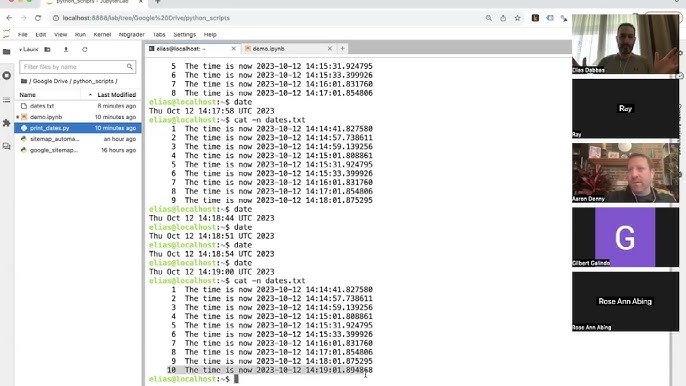
Task: Open the Edit menu
Action: pyautogui.click(x=41, y=35)
